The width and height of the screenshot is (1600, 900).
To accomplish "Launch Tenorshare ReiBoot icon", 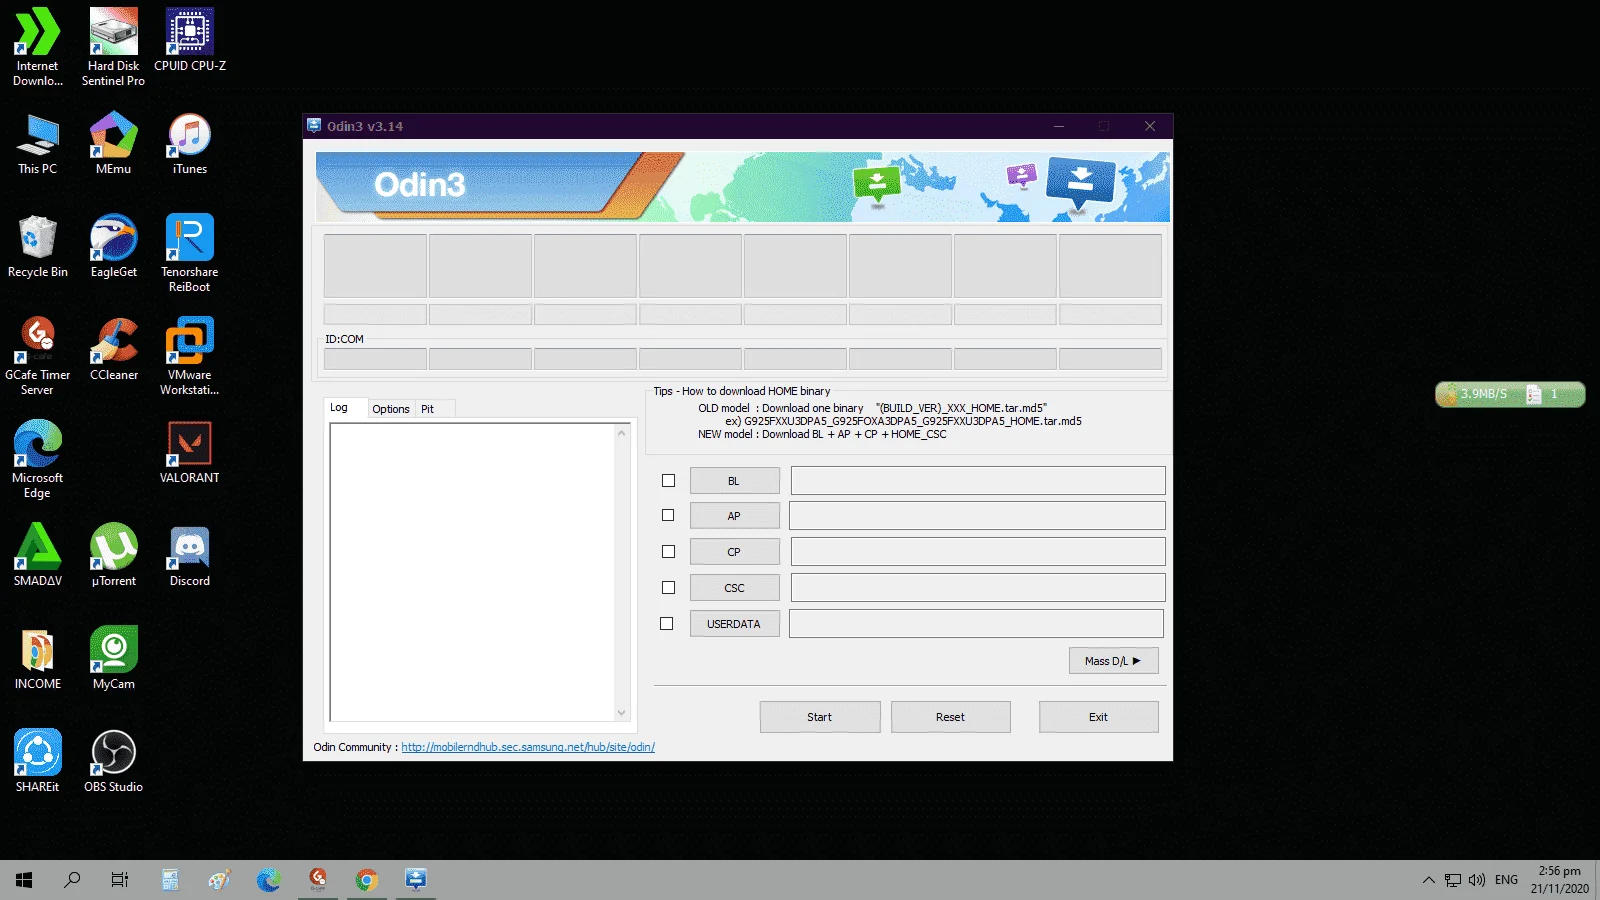I will [x=190, y=253].
